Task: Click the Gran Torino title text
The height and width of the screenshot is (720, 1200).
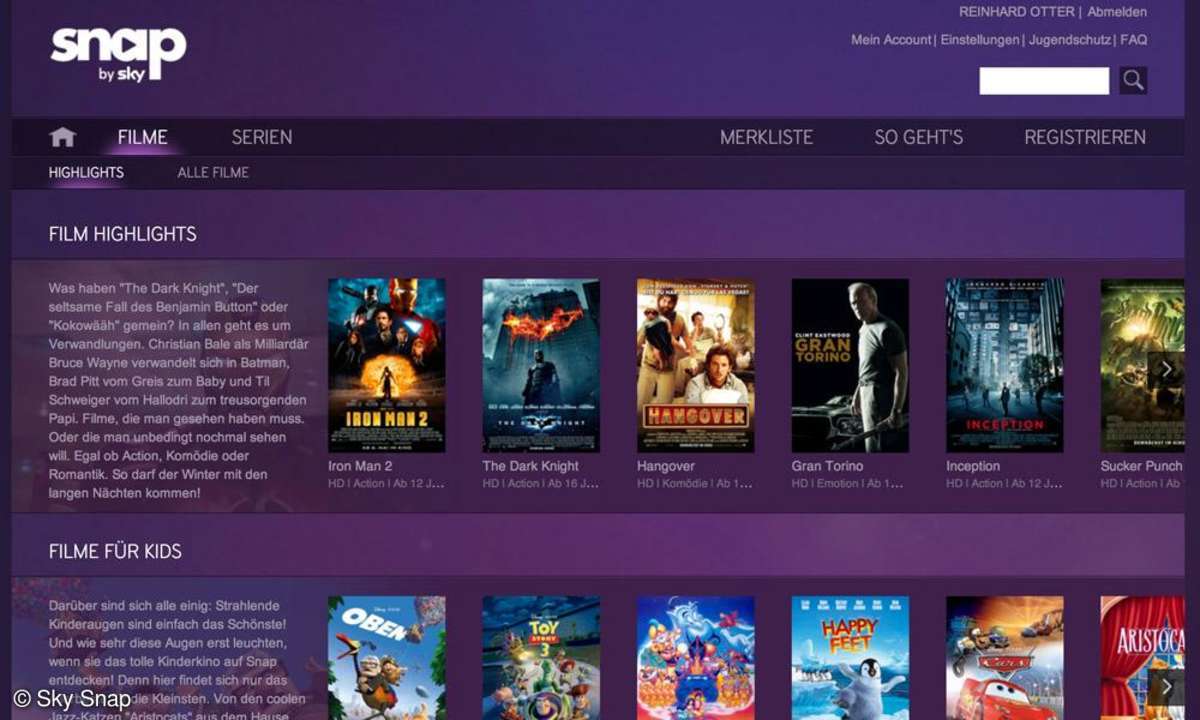Action: [827, 466]
